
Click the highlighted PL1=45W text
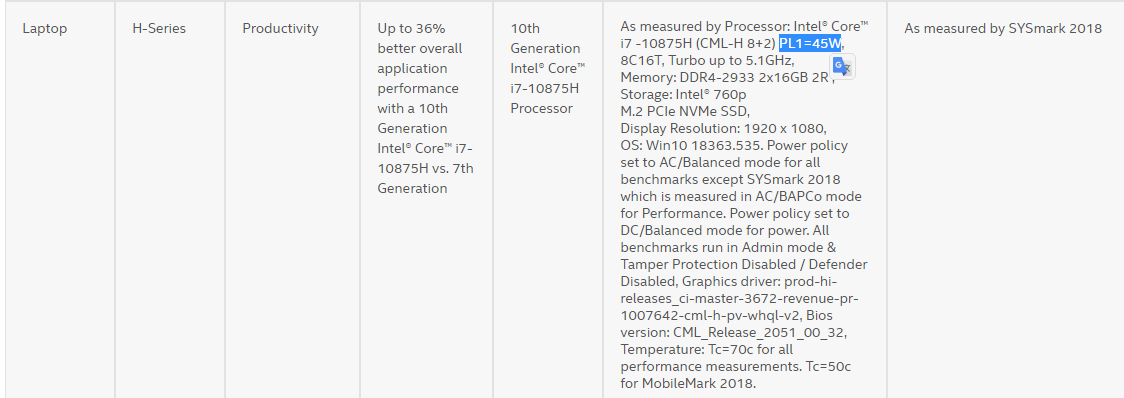[811, 44]
